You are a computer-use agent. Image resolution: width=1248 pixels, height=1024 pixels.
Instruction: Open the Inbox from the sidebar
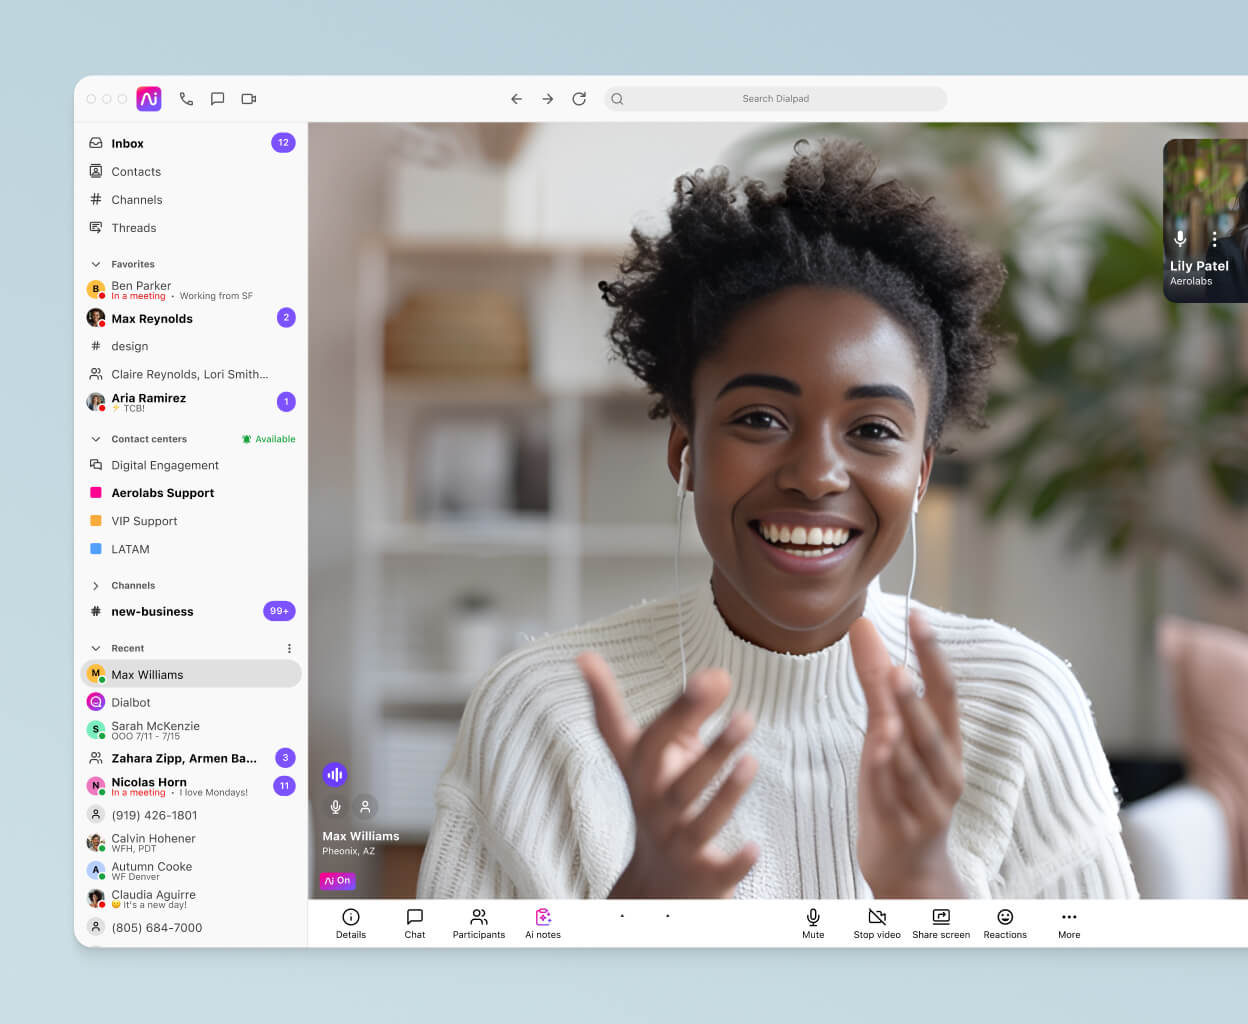pos(128,142)
